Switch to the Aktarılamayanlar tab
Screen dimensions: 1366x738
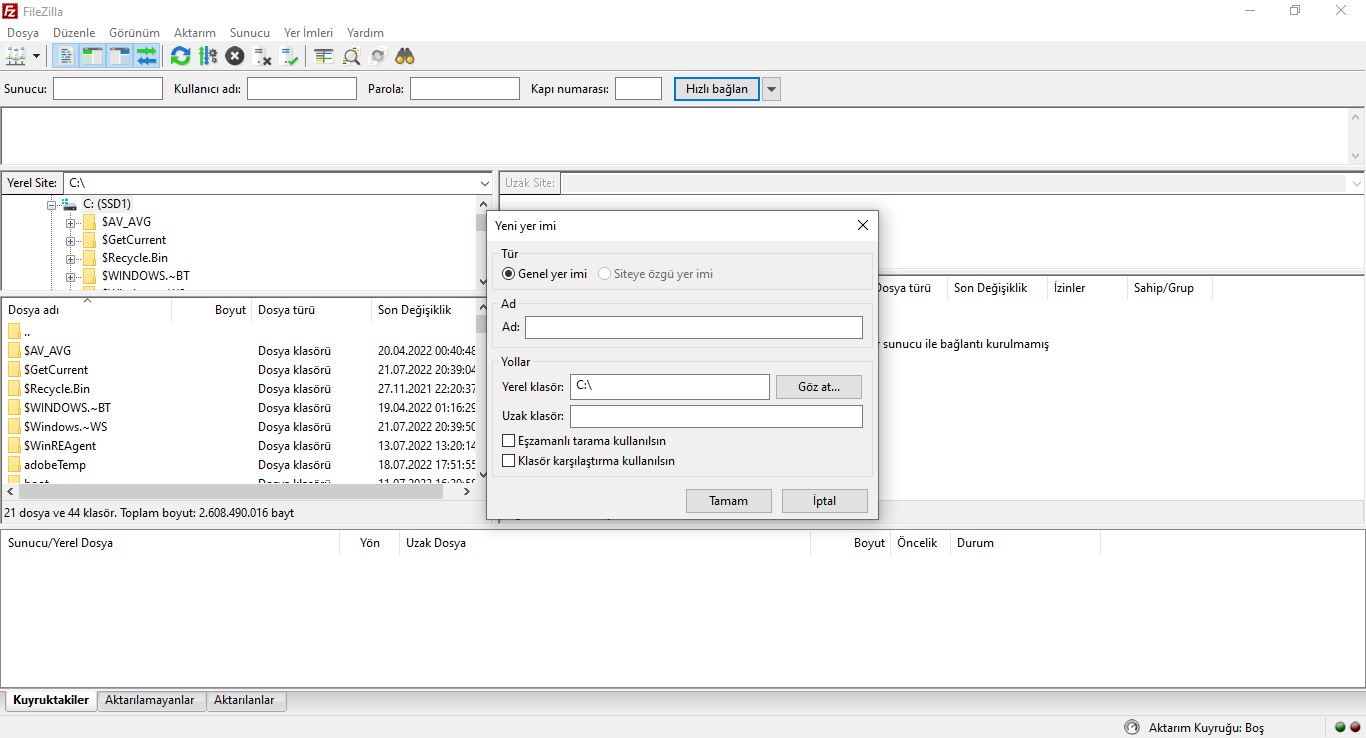point(150,700)
